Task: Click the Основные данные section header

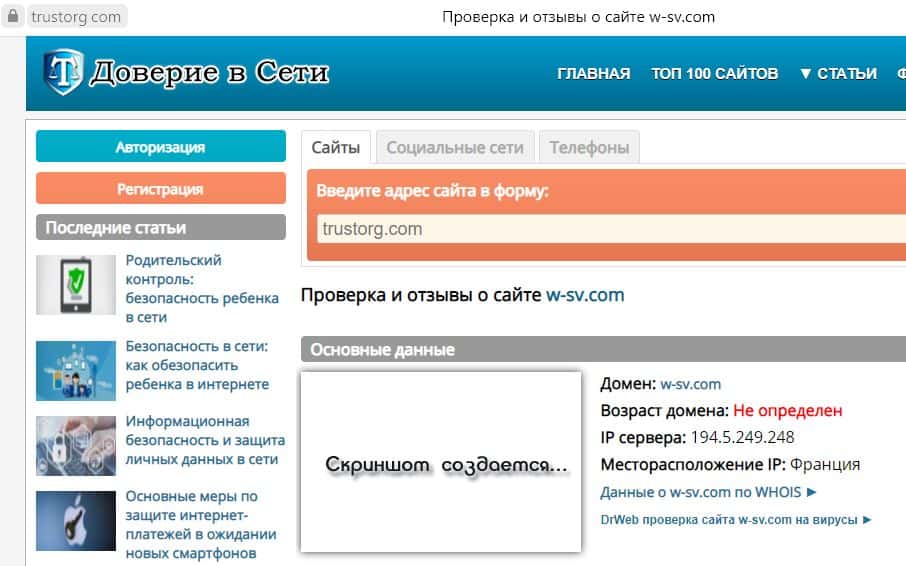Action: point(603,349)
